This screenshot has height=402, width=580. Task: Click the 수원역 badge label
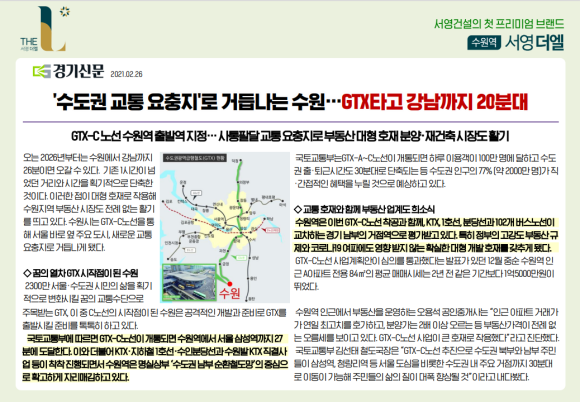click(484, 43)
